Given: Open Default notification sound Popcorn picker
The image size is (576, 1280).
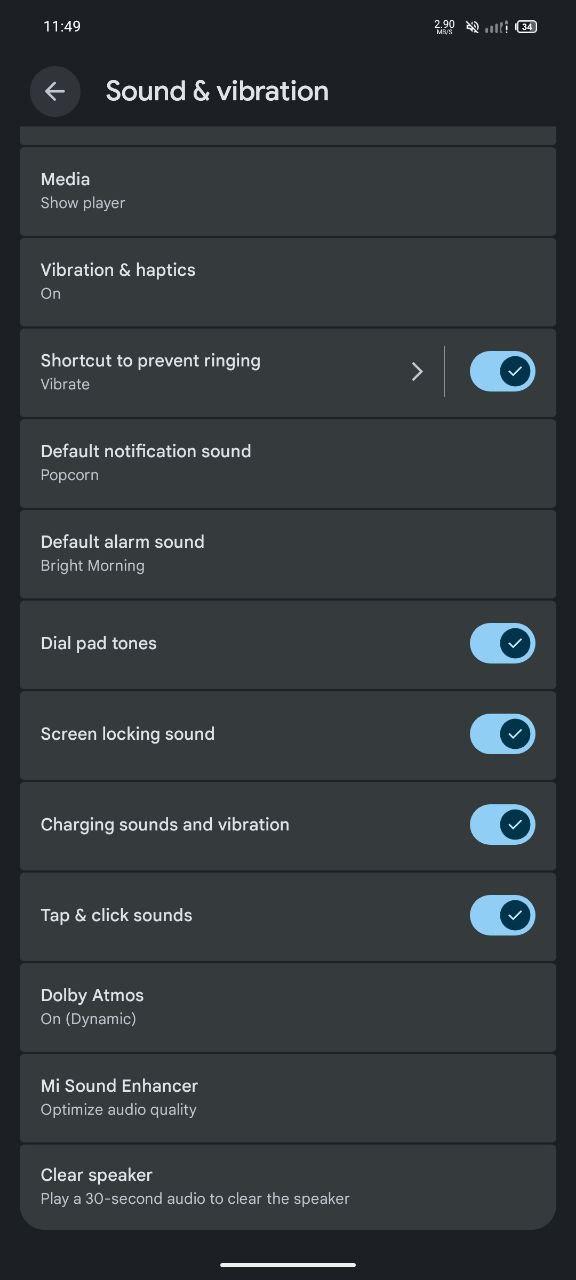Looking at the screenshot, I should click(x=288, y=463).
